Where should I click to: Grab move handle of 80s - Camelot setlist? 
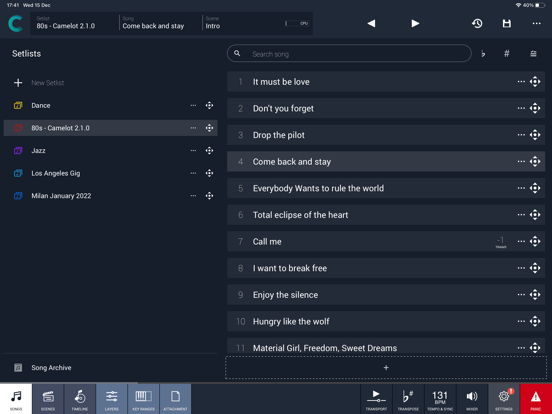(209, 128)
